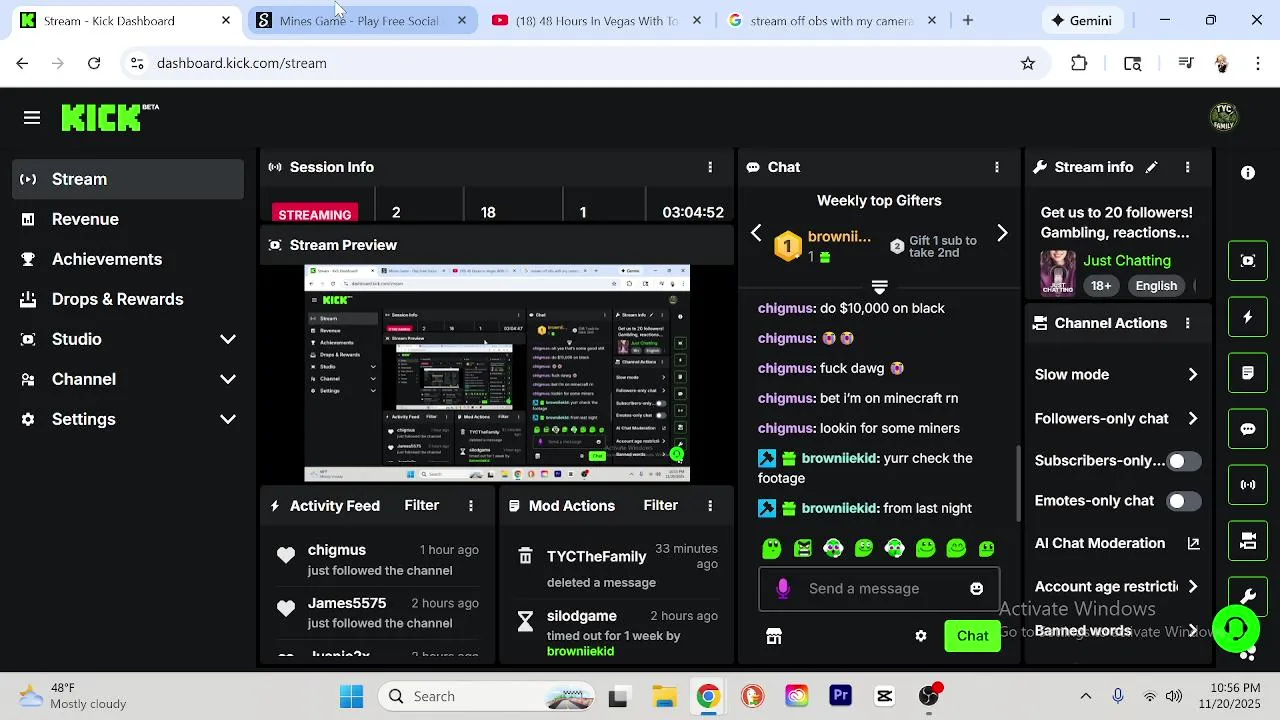Toggle Subscribers-only chat switch
The image size is (1280, 720).
coord(1185,461)
